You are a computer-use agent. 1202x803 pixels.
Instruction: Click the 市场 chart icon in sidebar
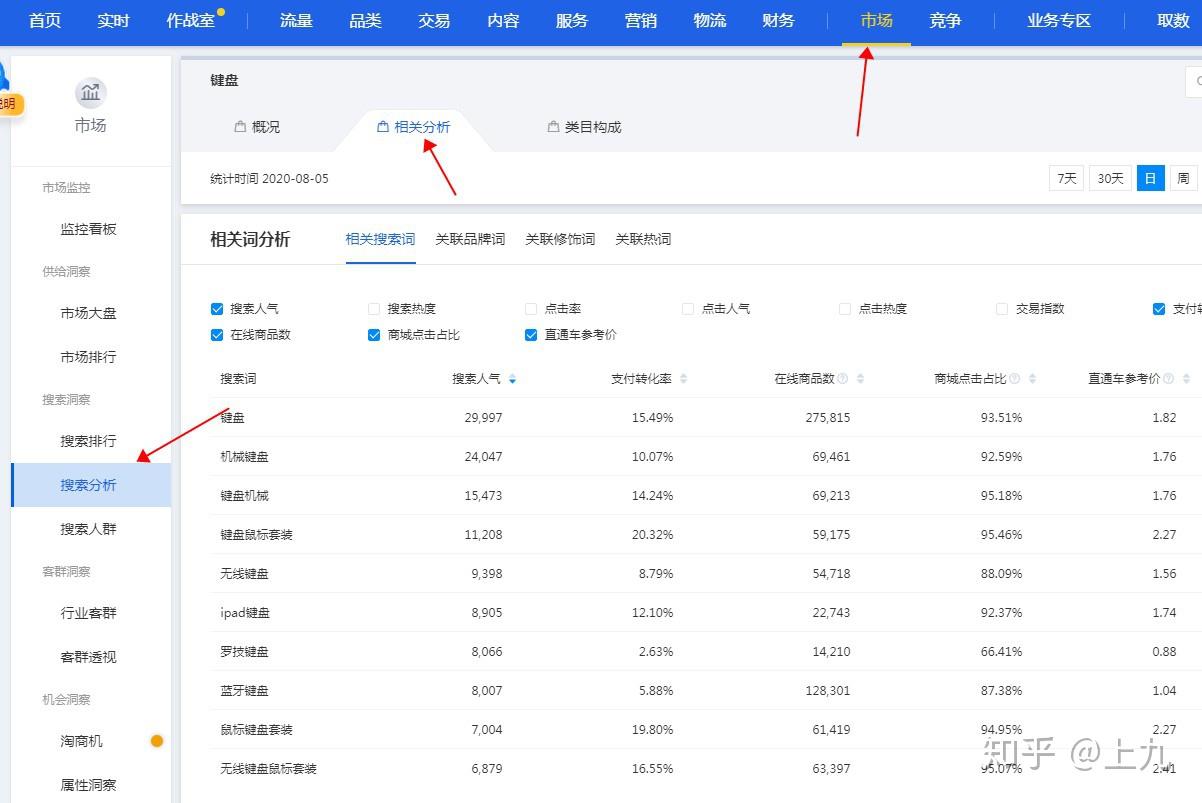tap(90, 94)
